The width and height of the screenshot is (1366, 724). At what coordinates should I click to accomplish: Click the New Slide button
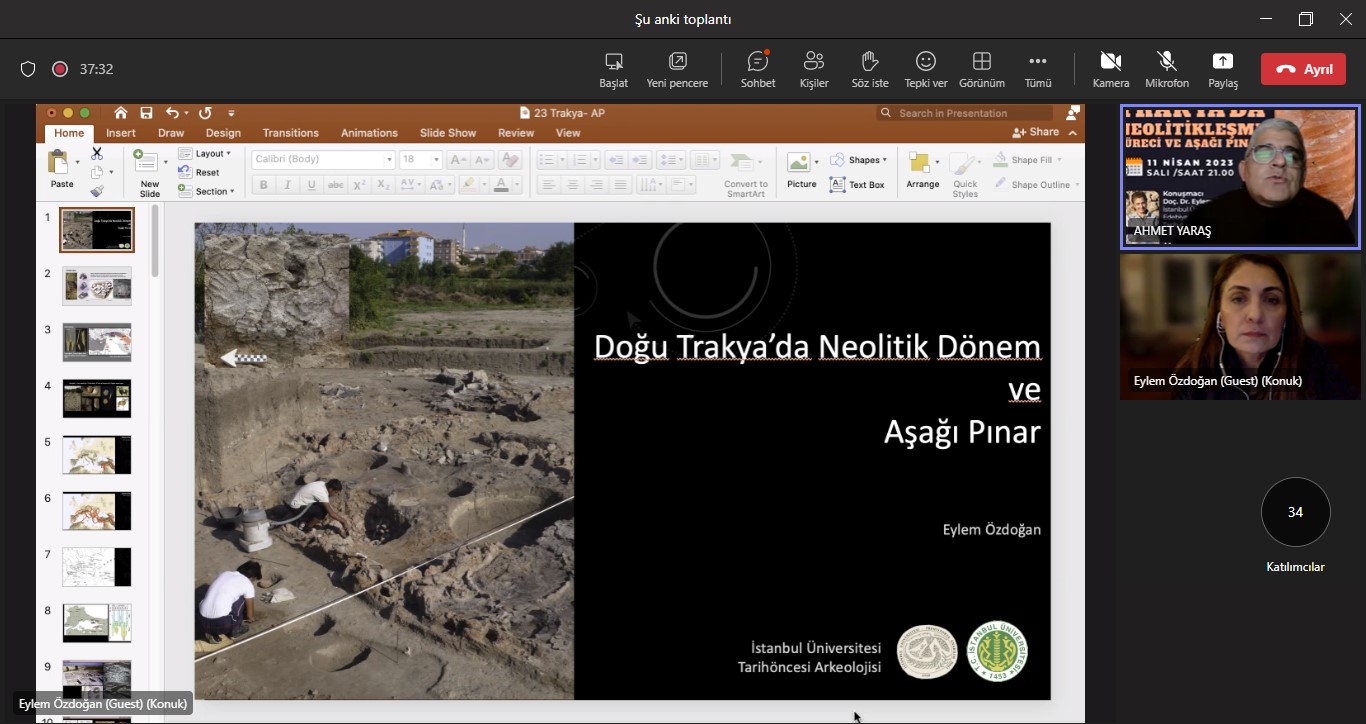(149, 173)
